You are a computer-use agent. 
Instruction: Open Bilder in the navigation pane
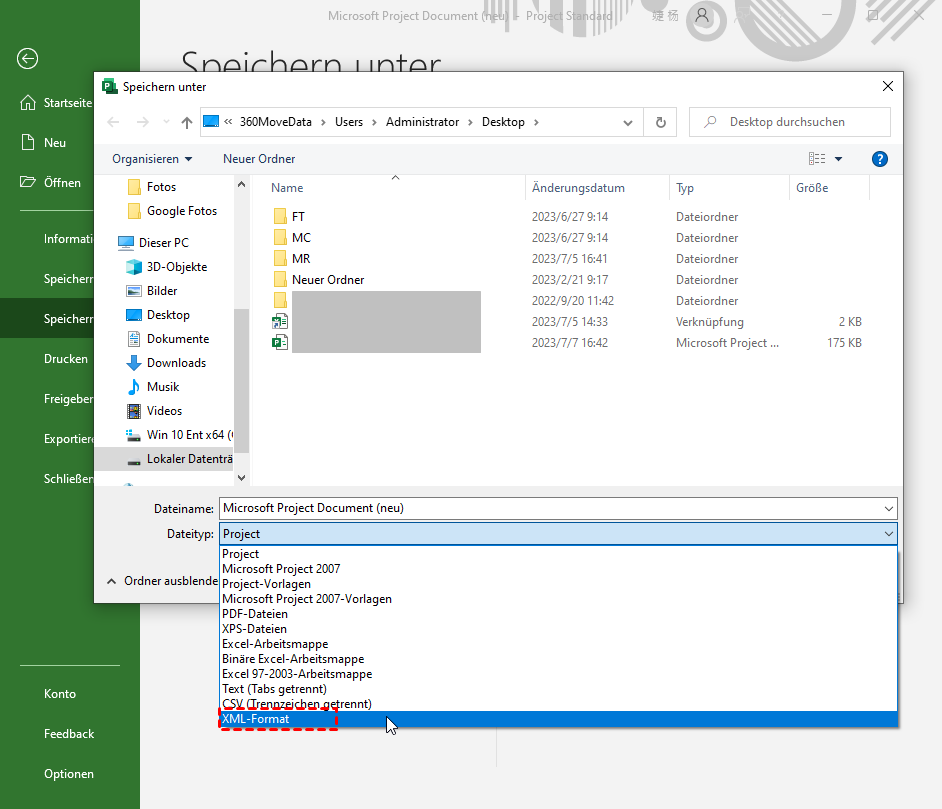151,291
